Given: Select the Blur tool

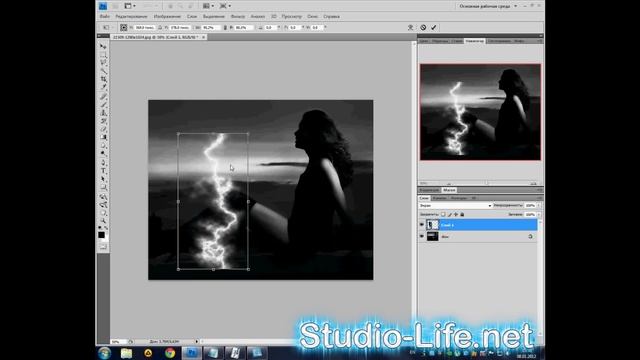Looking at the screenshot, I should 103,146.
